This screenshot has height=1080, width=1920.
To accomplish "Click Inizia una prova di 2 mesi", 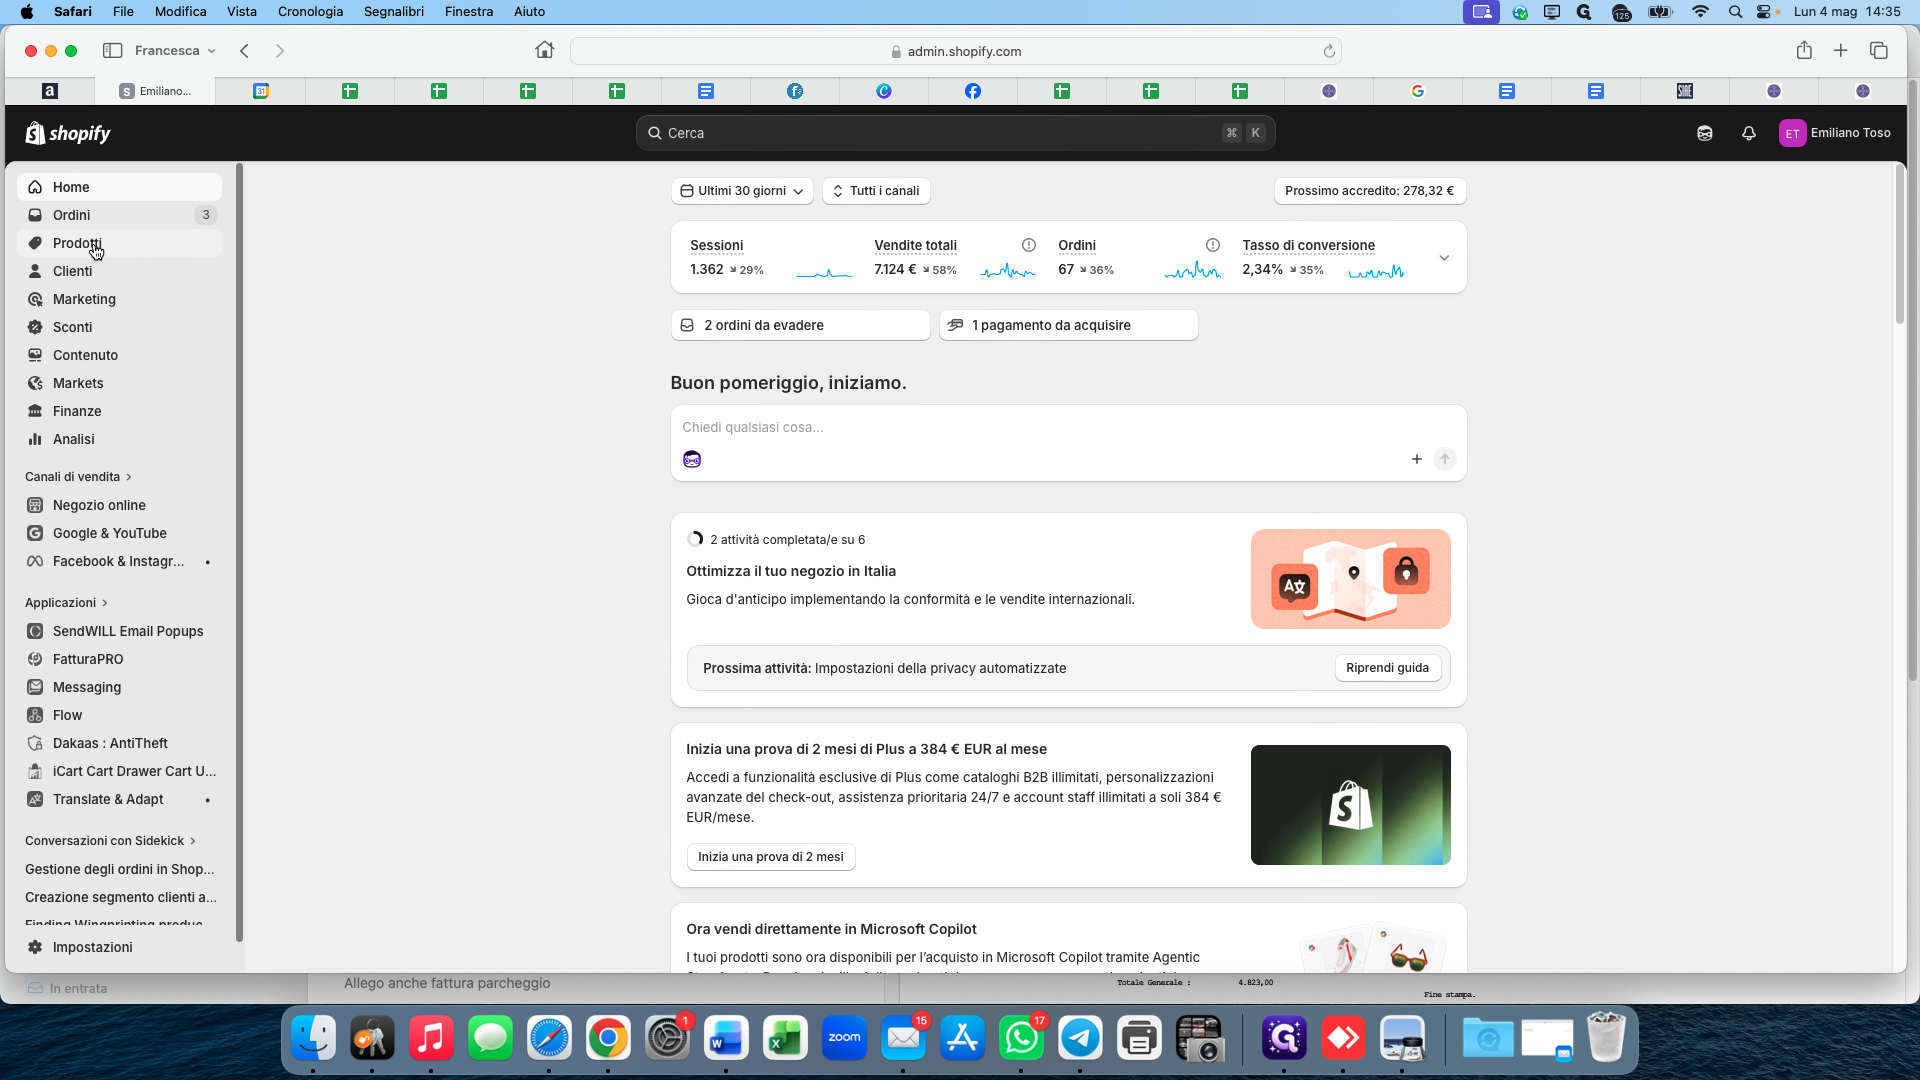I will click(771, 857).
